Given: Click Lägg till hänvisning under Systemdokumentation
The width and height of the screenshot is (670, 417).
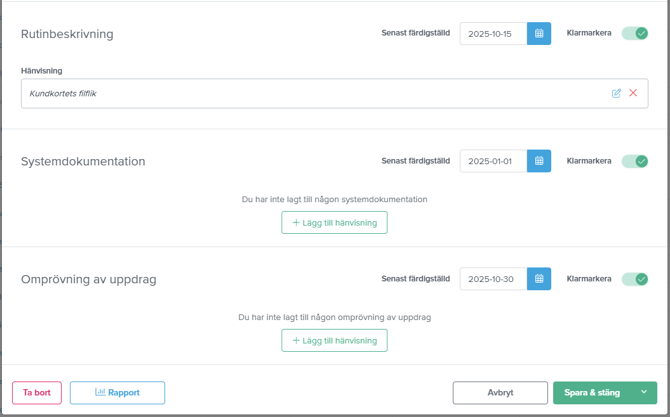Looking at the screenshot, I should pos(334,222).
